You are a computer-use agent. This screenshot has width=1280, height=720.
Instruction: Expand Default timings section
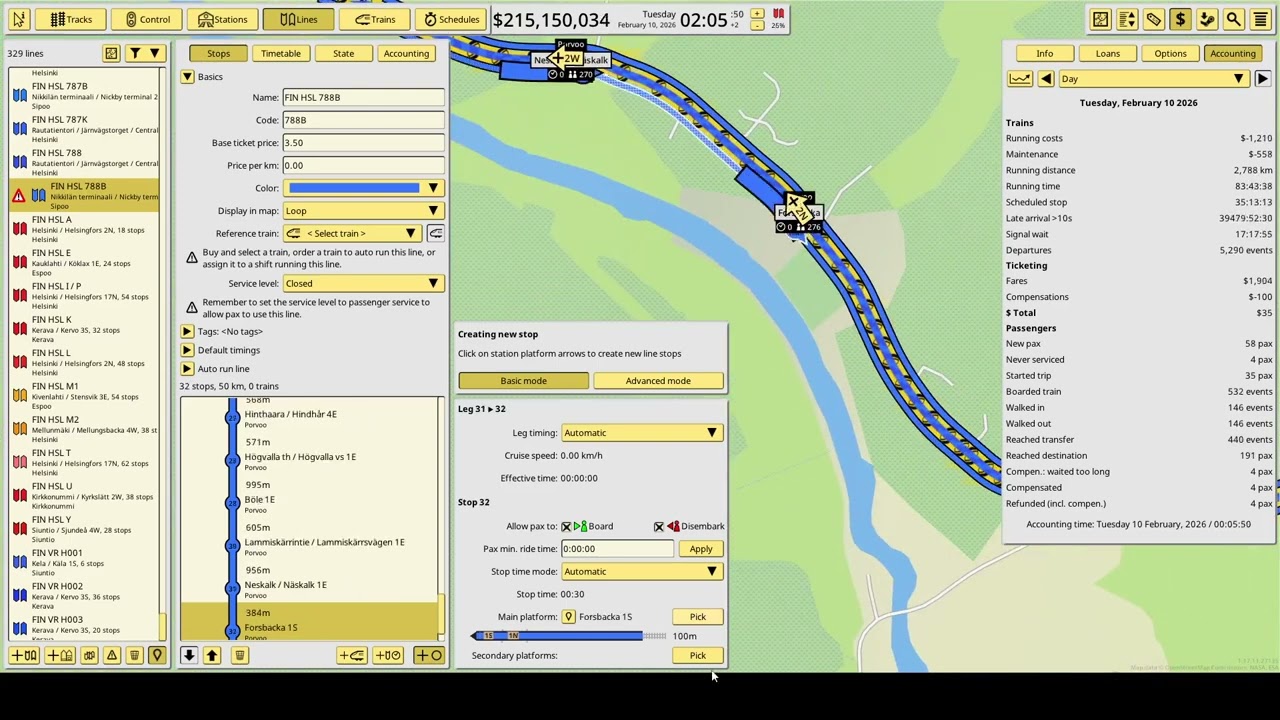coord(187,350)
